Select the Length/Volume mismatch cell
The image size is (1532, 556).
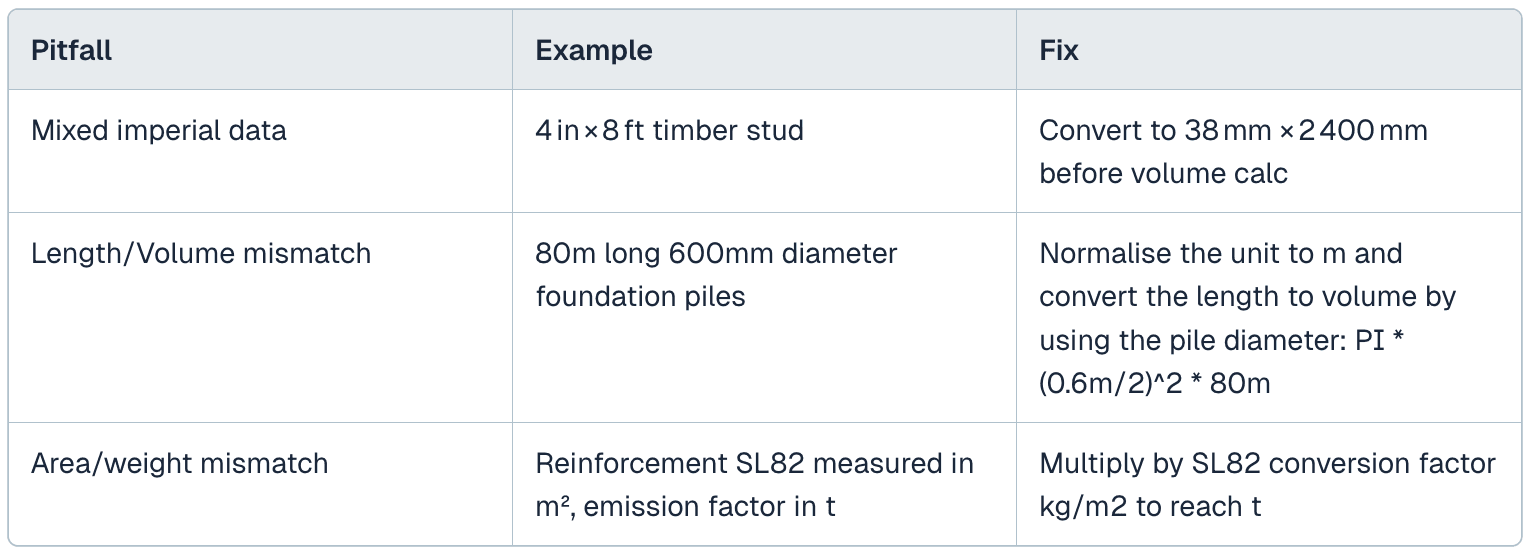(x=201, y=253)
